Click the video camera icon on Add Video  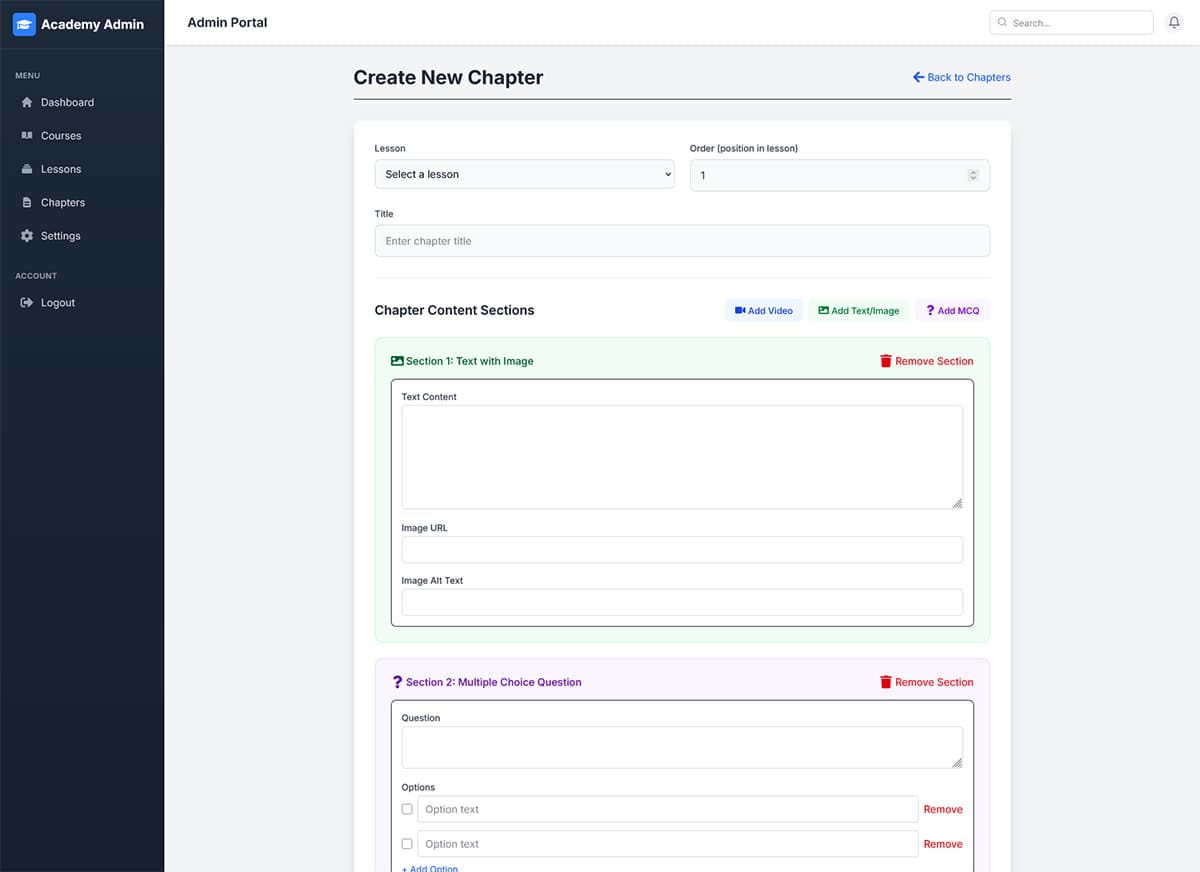click(740, 310)
